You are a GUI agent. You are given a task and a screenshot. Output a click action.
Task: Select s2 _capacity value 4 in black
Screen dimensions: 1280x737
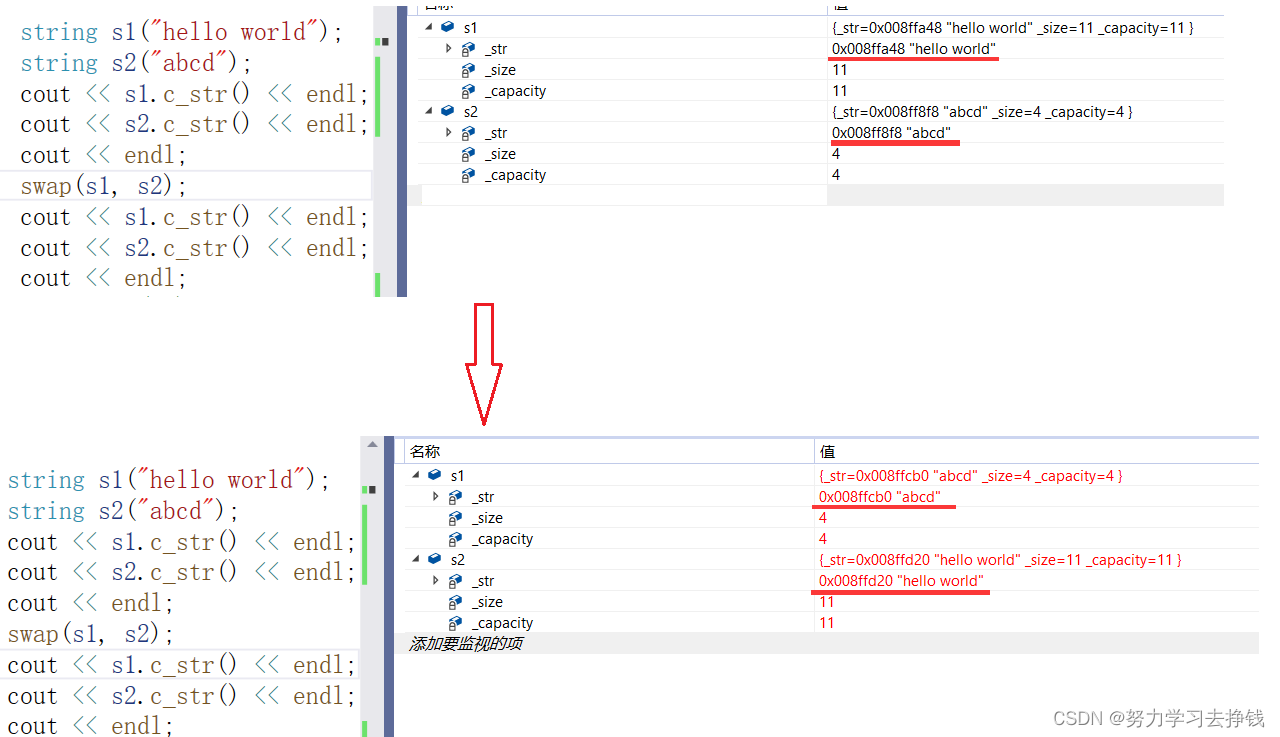tap(836, 175)
